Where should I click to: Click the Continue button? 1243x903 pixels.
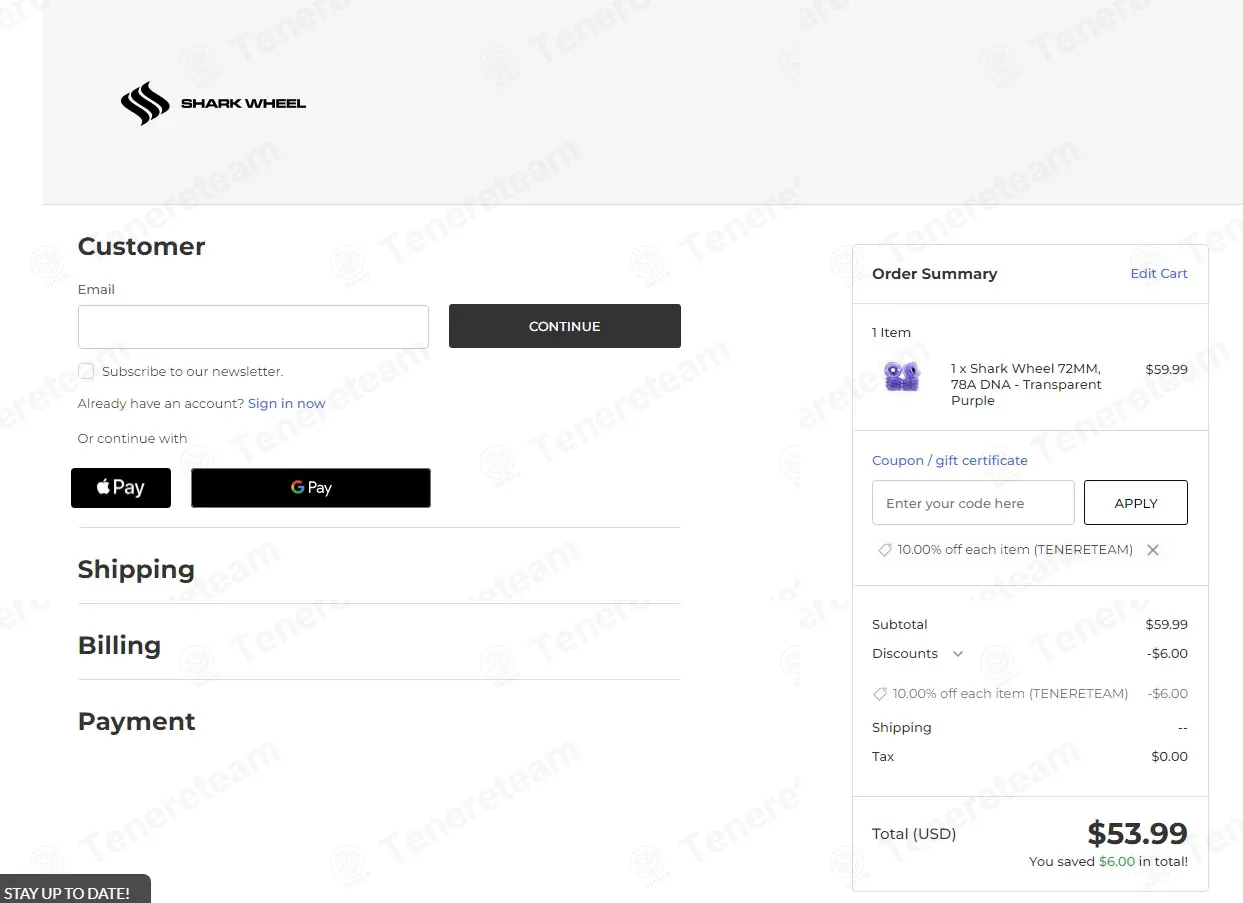pos(565,326)
